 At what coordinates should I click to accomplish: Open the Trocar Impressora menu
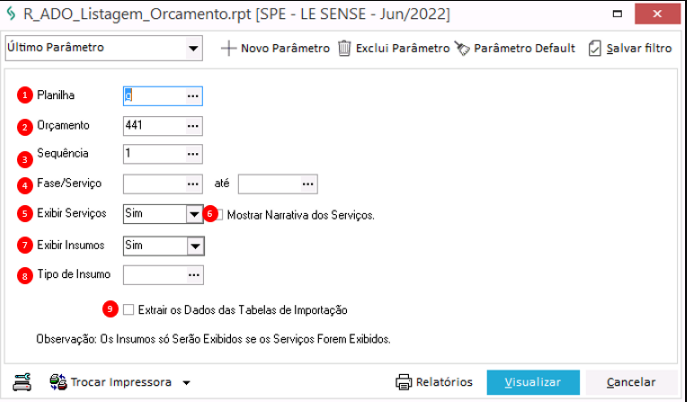[120, 382]
